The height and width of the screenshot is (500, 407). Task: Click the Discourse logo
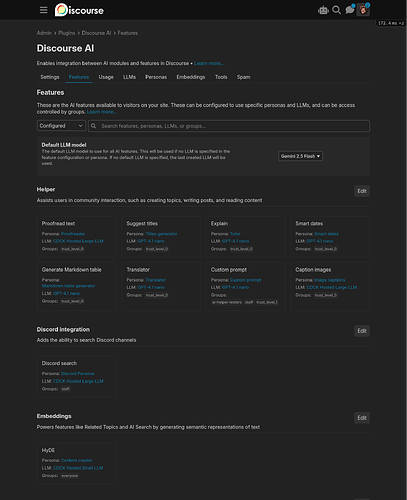(x=79, y=10)
